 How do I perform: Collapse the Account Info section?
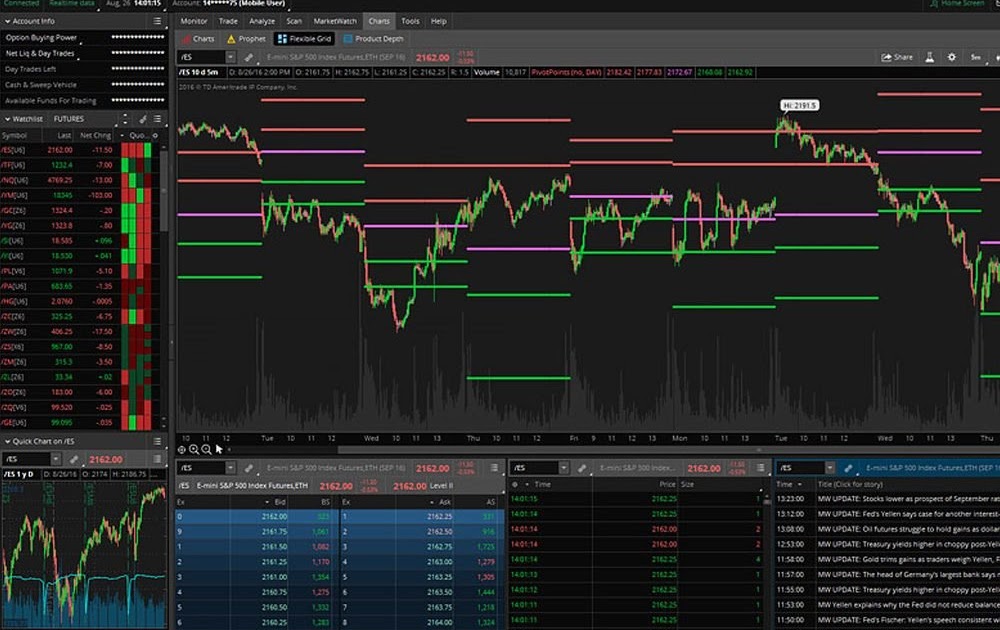click(7, 21)
